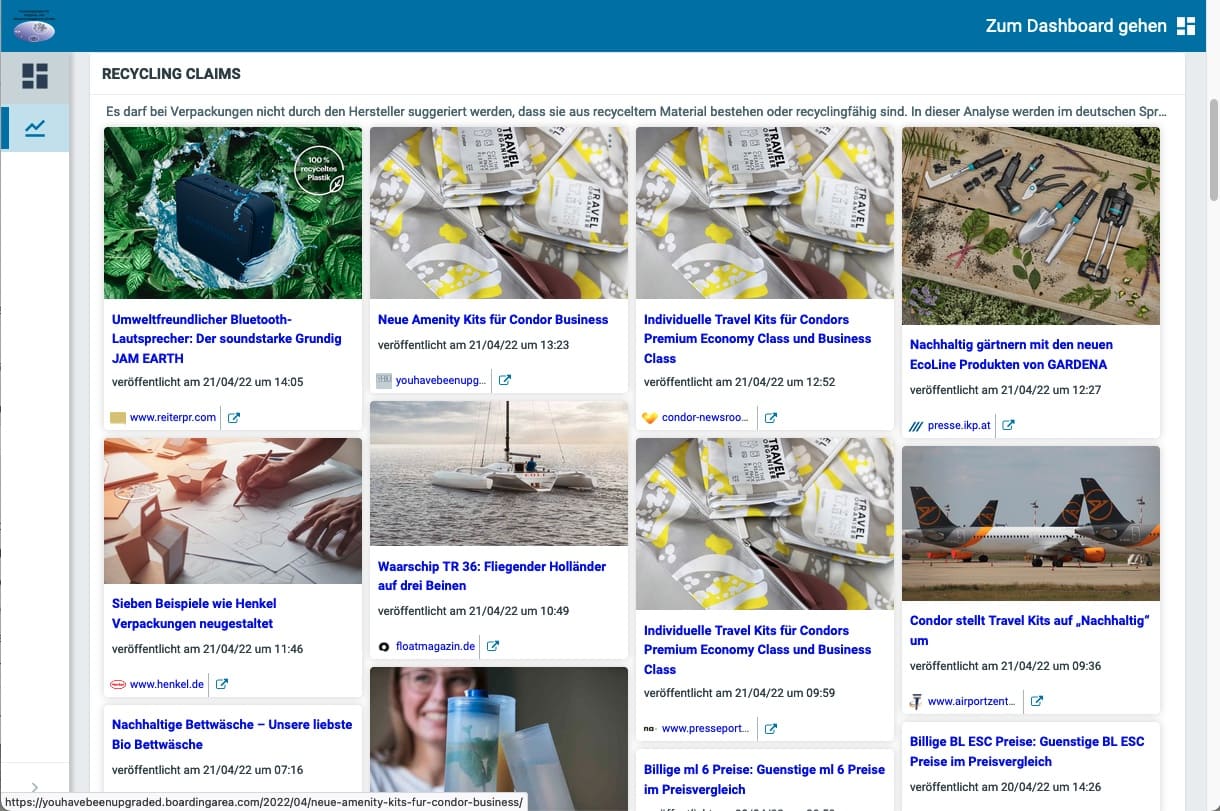1220x811 pixels.
Task: Click the company logo in top bar
Action: click(34, 26)
